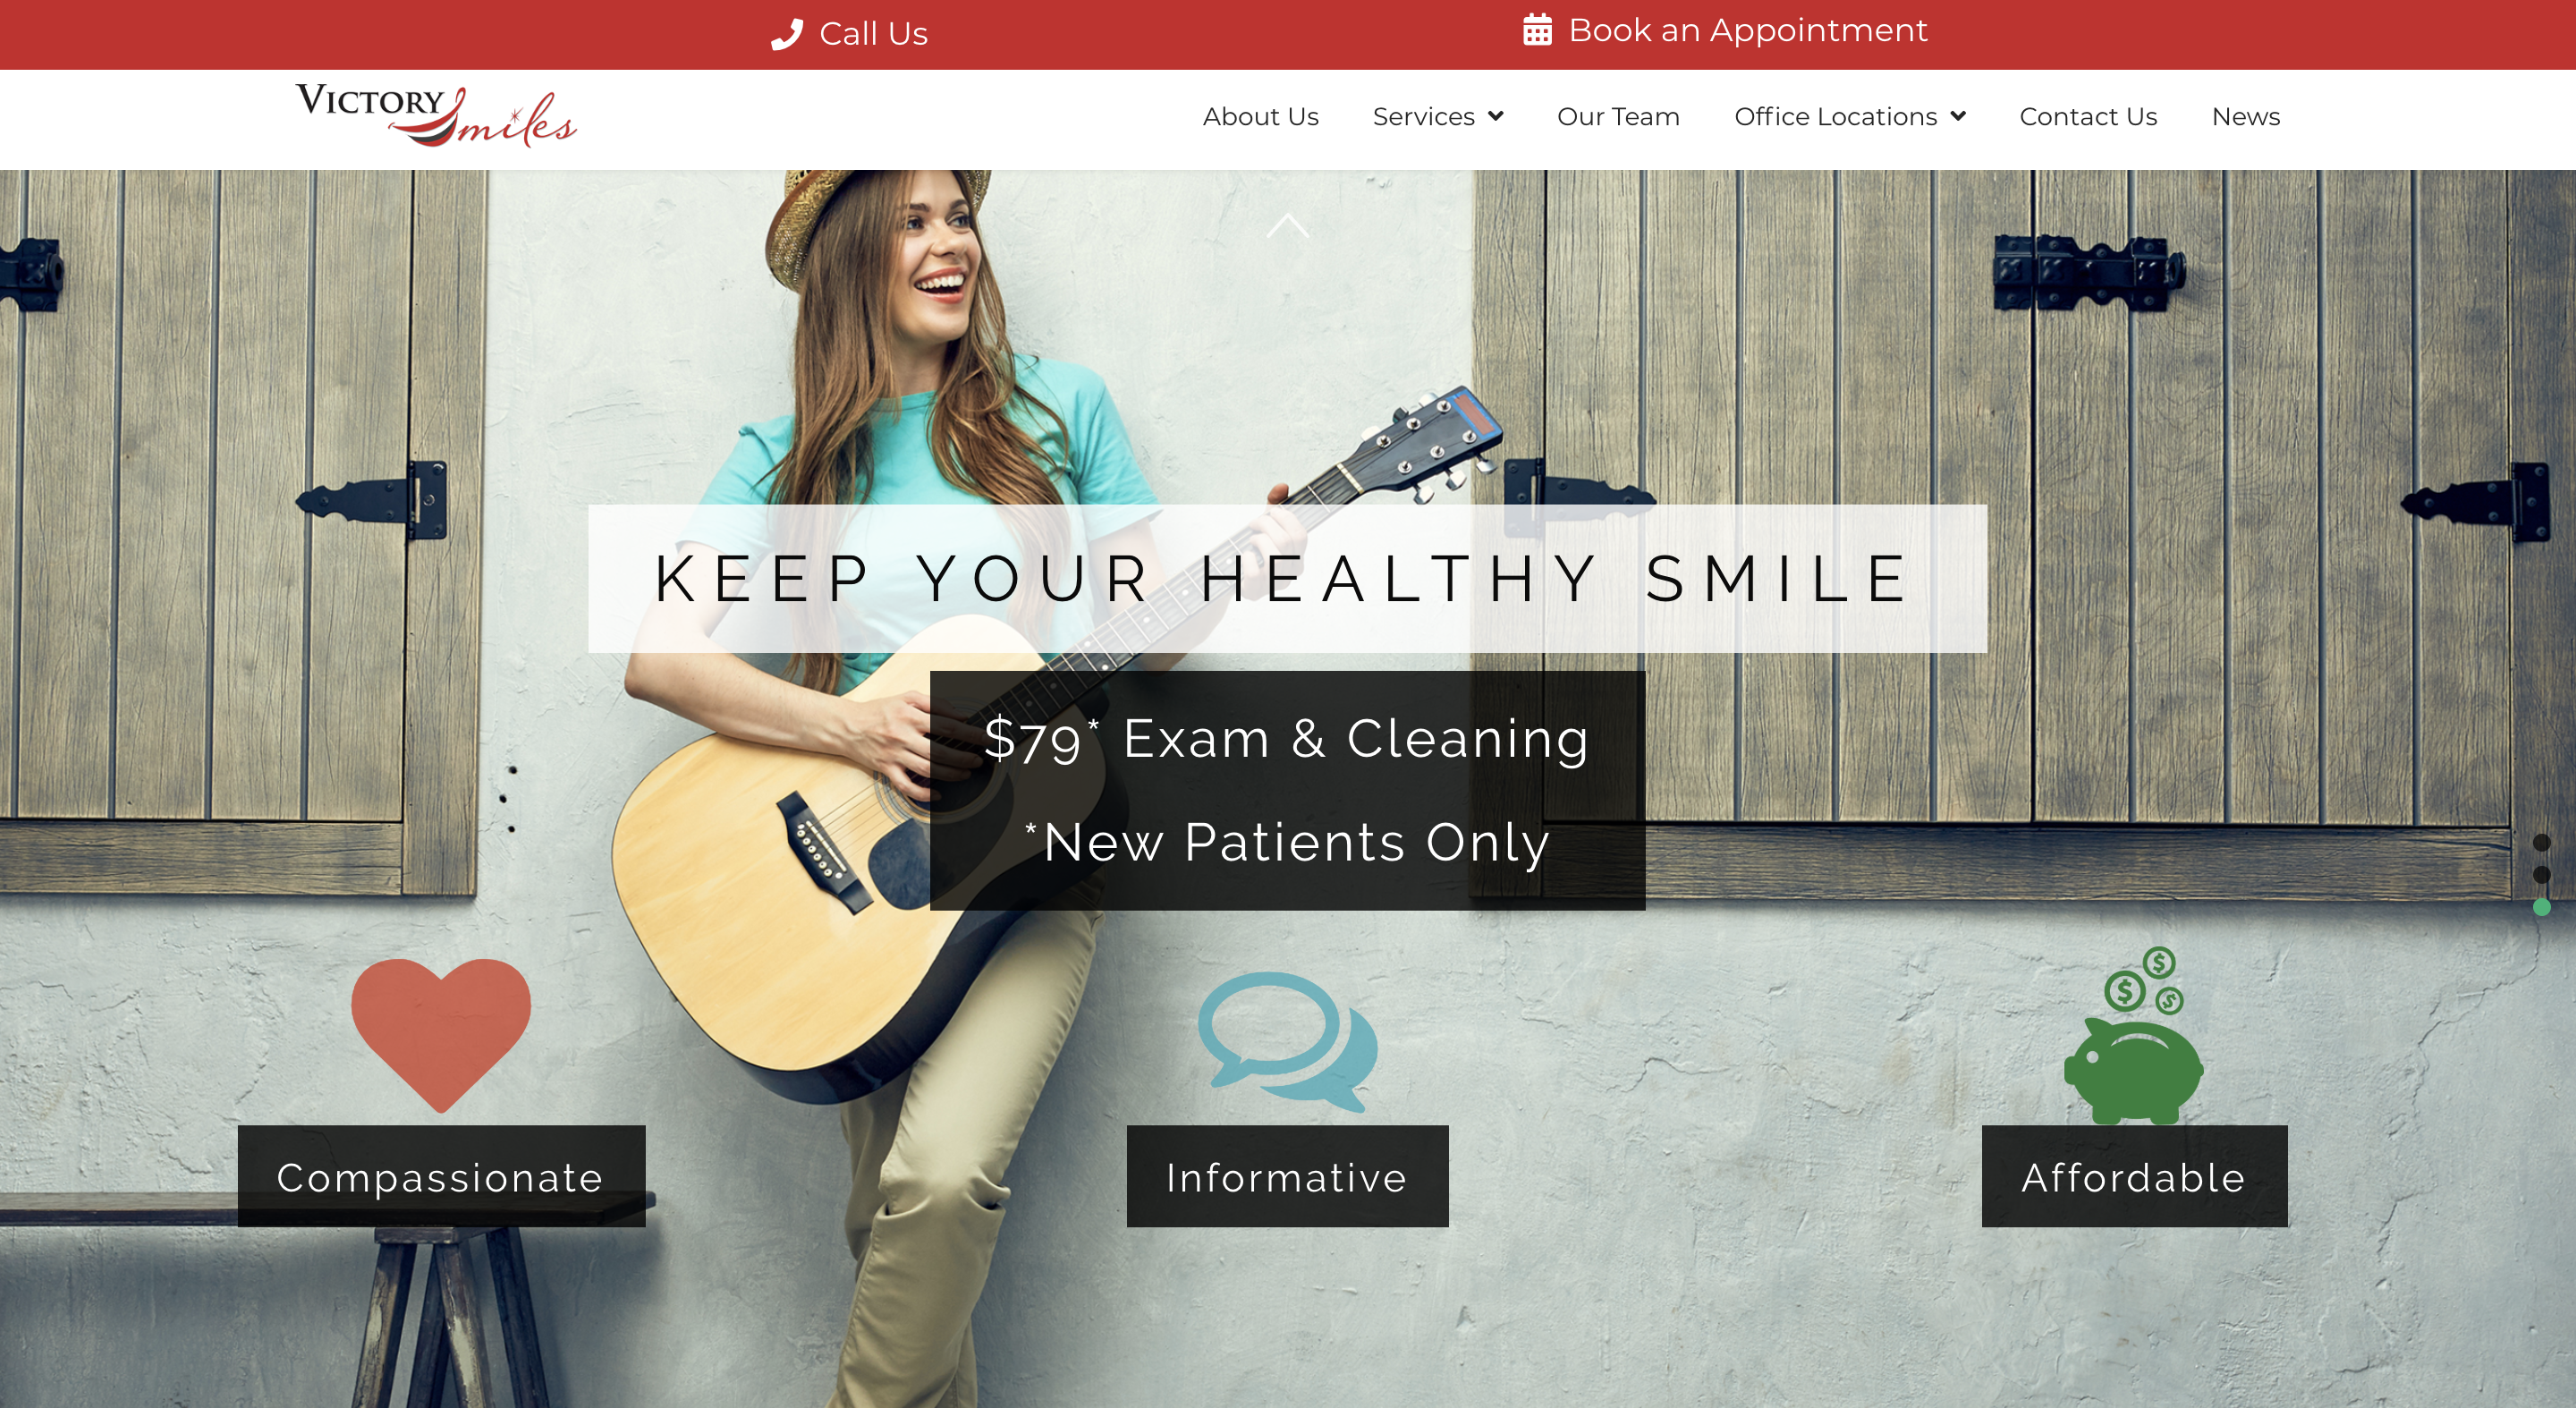Open the About Us menu item
Image resolution: width=2576 pixels, height=1408 pixels.
click(x=1260, y=116)
